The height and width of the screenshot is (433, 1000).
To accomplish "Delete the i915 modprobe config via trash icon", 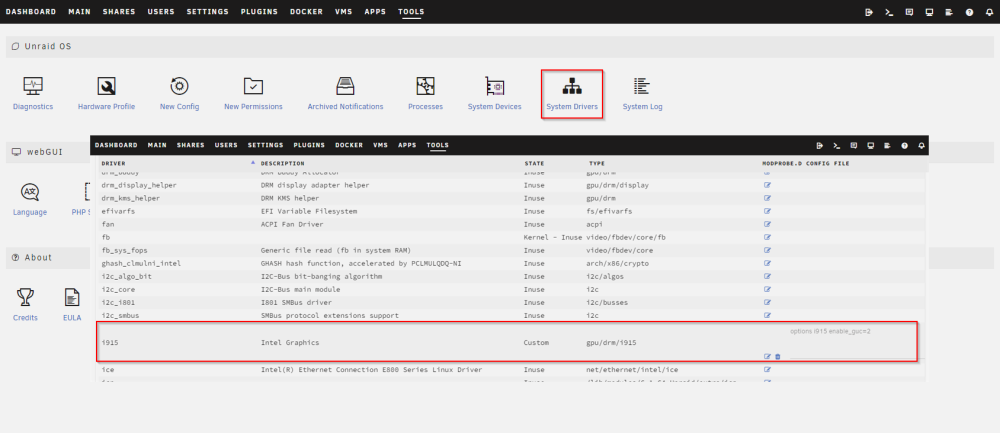I will (777, 356).
